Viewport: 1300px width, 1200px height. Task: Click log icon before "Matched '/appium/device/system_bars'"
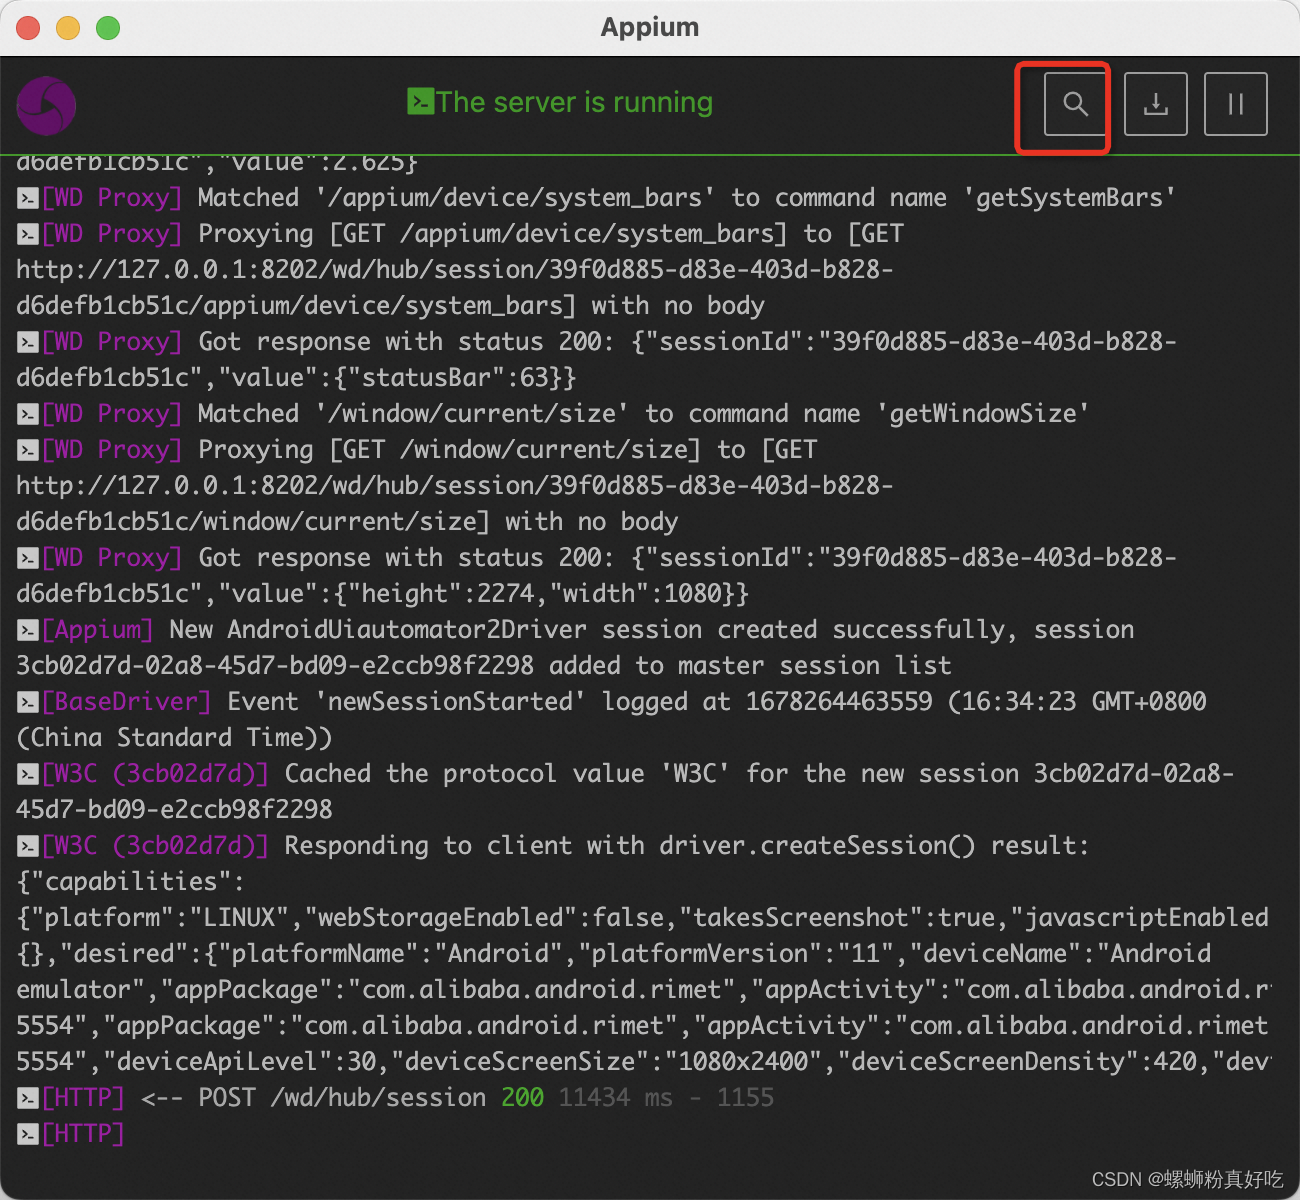(28, 198)
